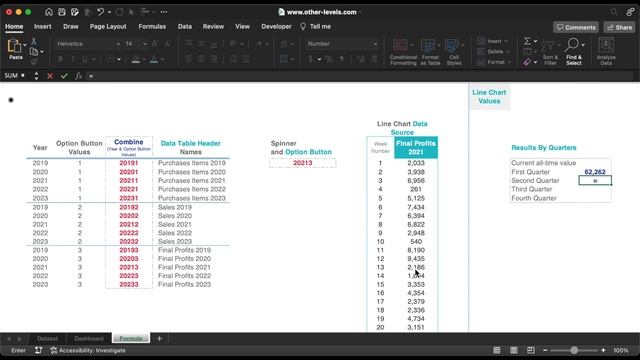The width and height of the screenshot is (640, 360).
Task: Click the Undo arrow in title bar
Action: tap(100, 12)
